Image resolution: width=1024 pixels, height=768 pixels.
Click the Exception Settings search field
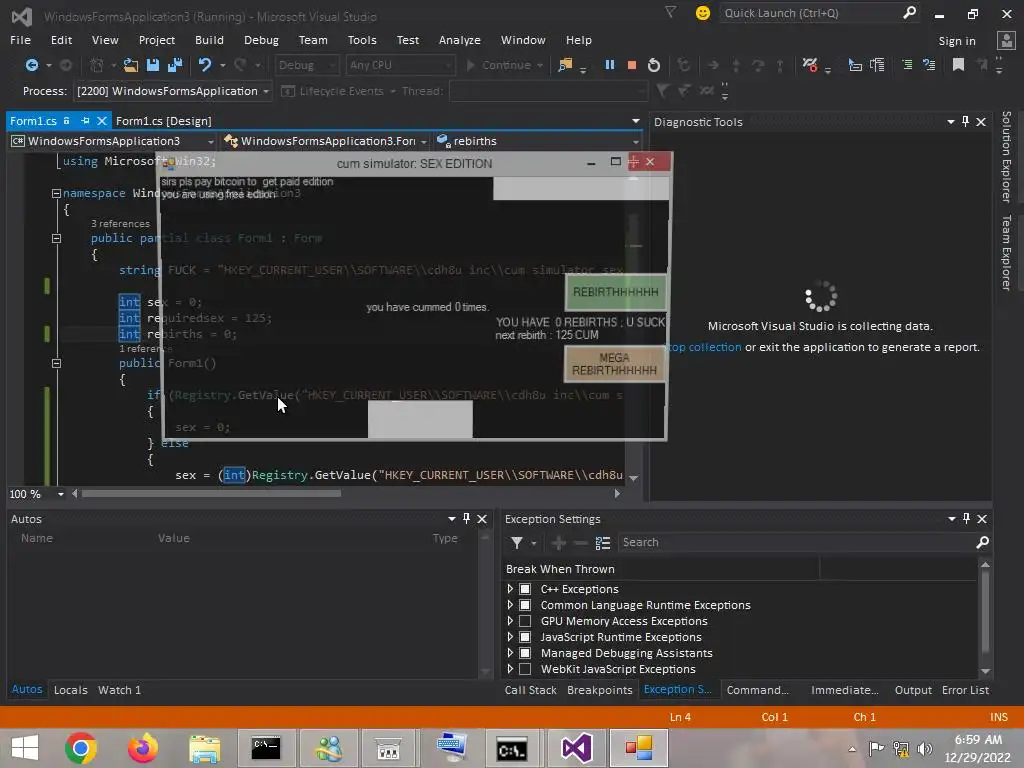tap(796, 542)
